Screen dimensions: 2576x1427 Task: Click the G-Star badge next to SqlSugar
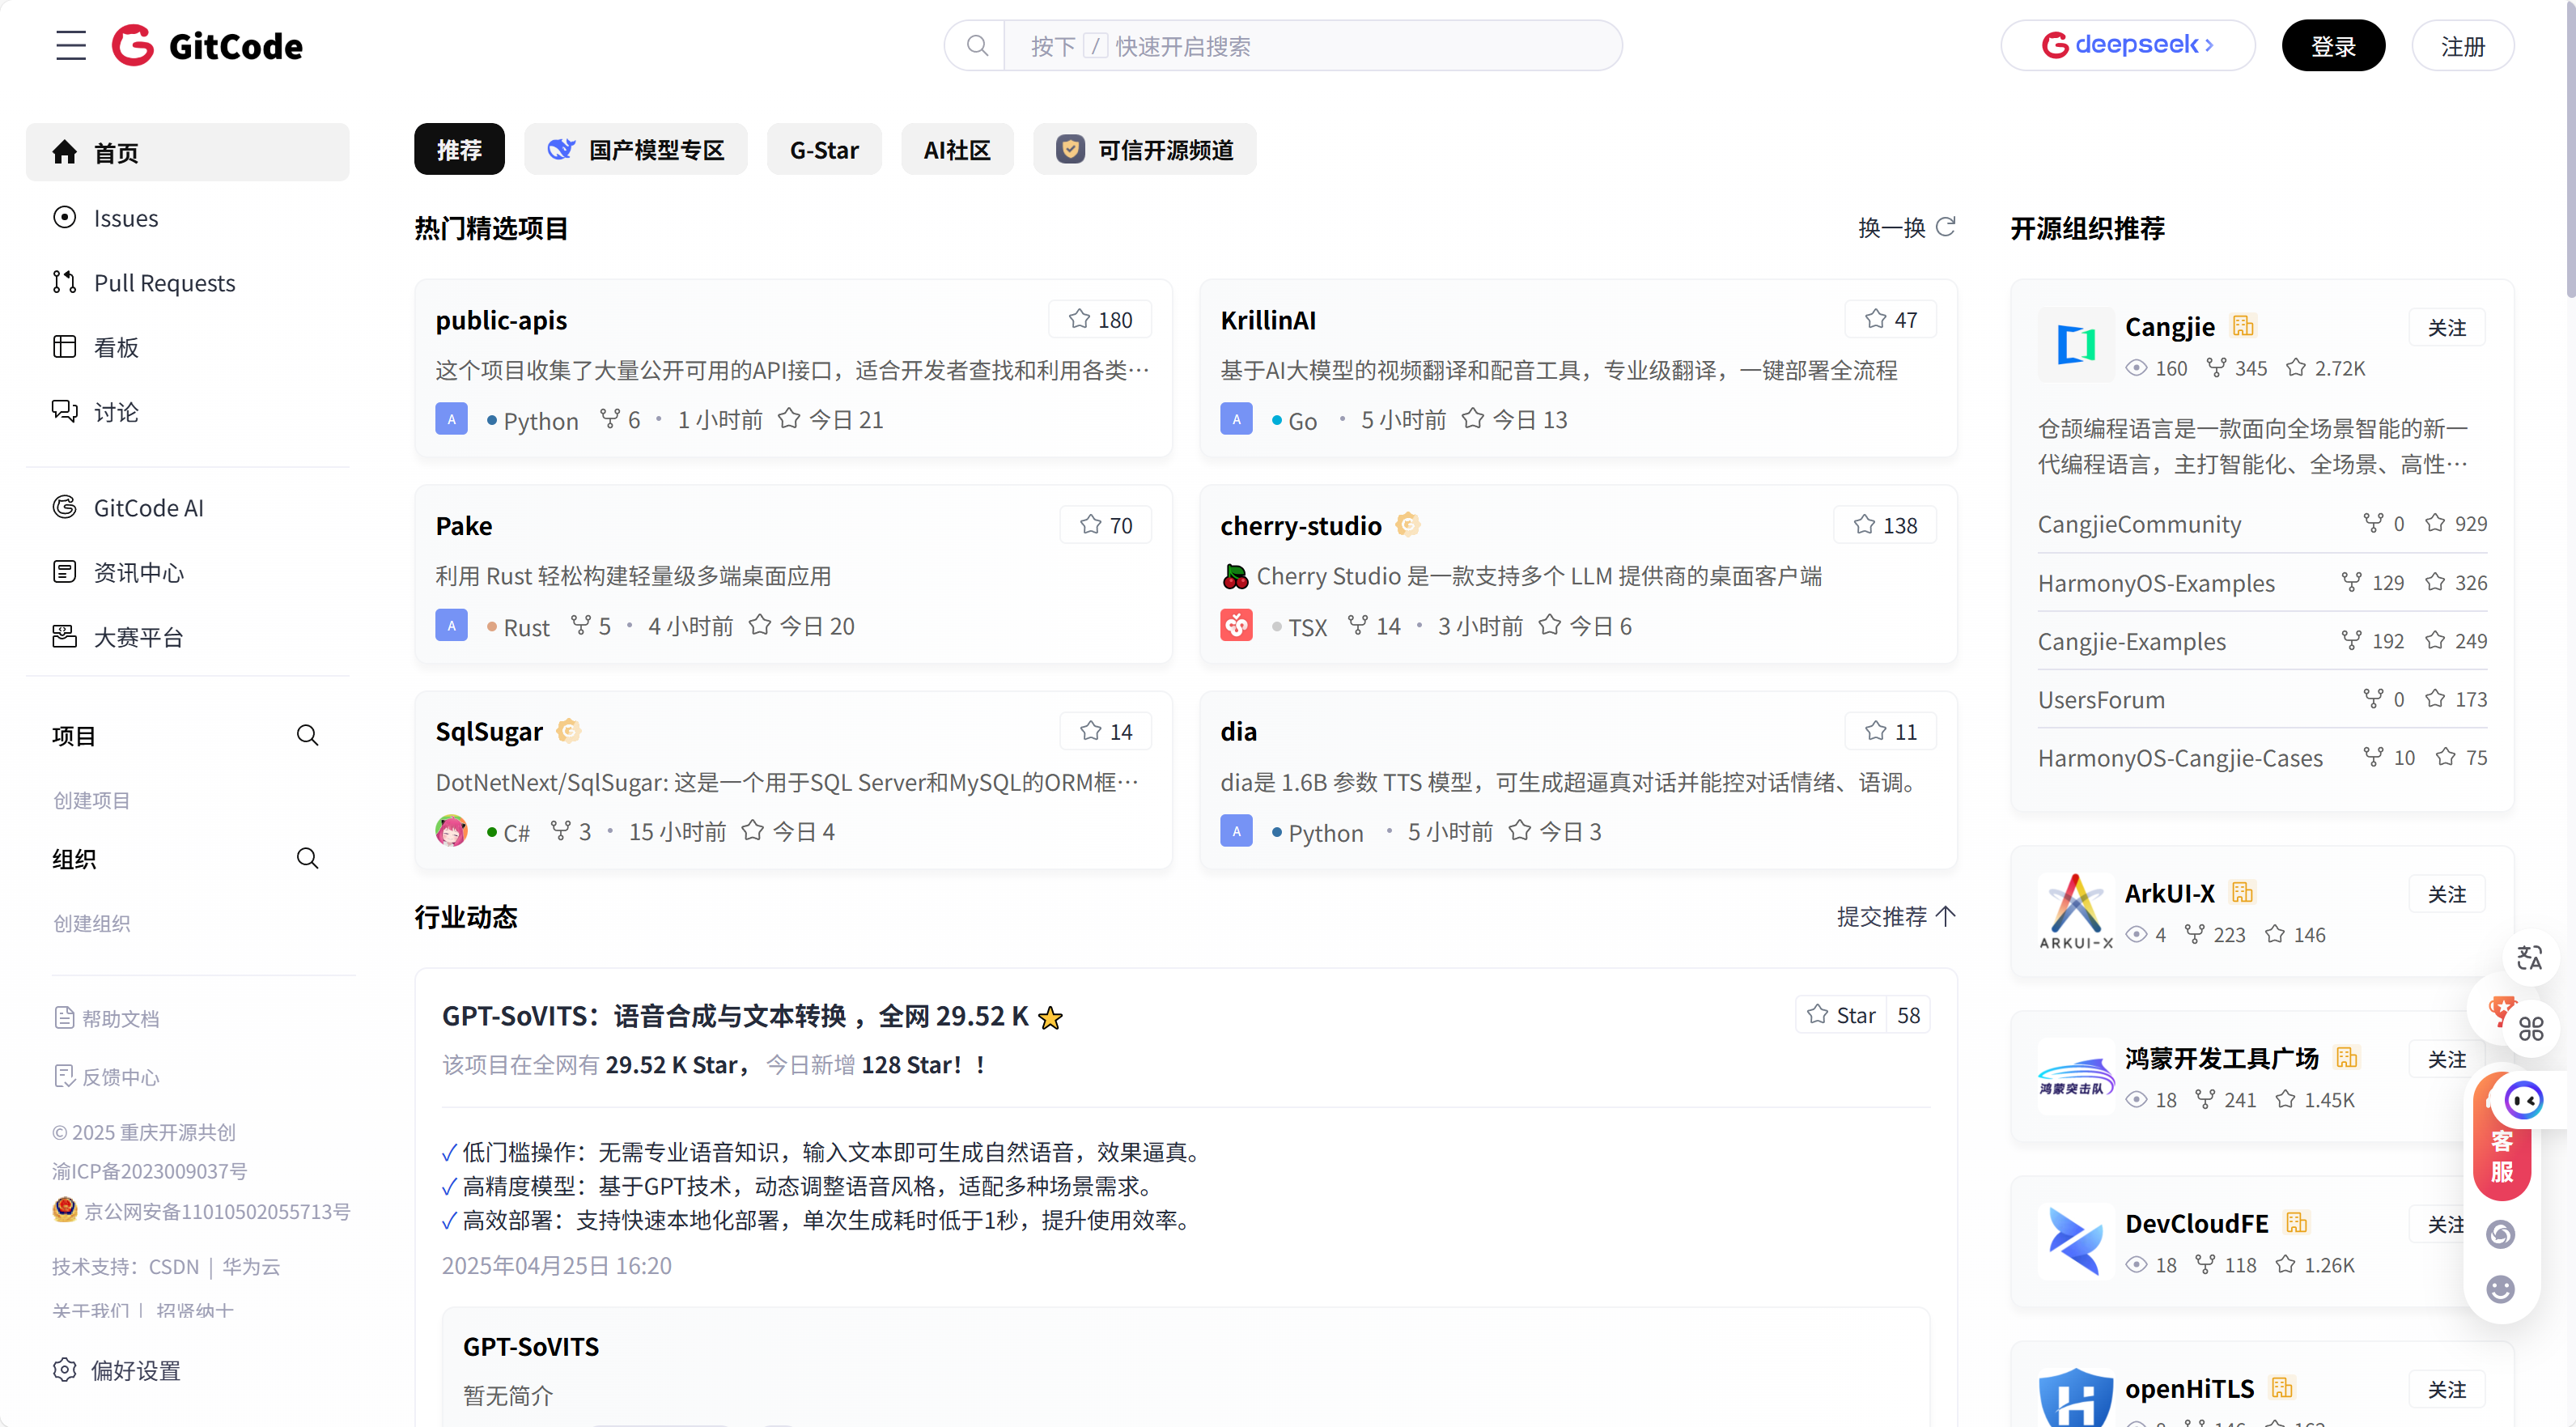(568, 731)
